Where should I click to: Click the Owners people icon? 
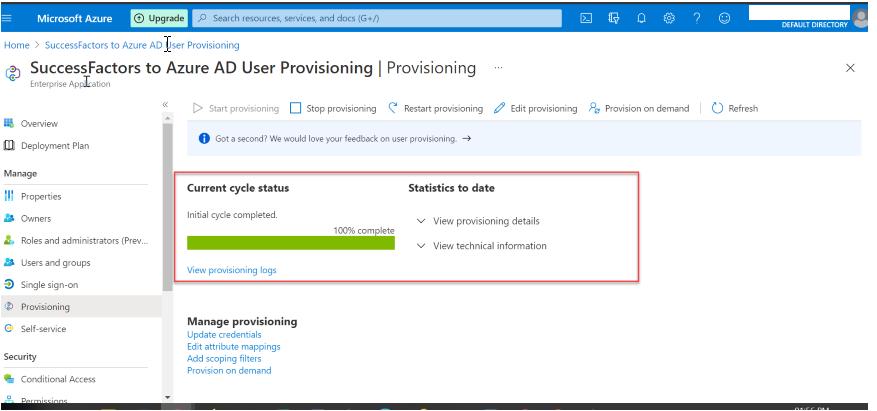coord(8,218)
